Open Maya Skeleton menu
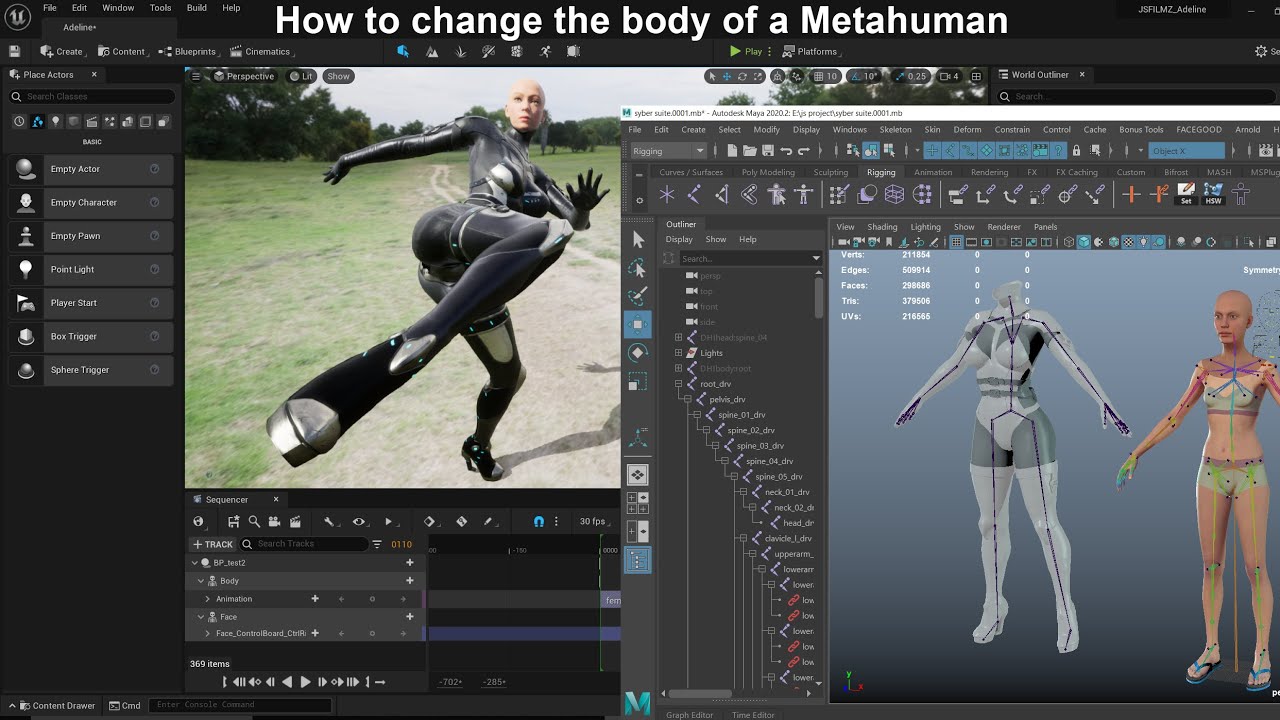 coord(895,129)
